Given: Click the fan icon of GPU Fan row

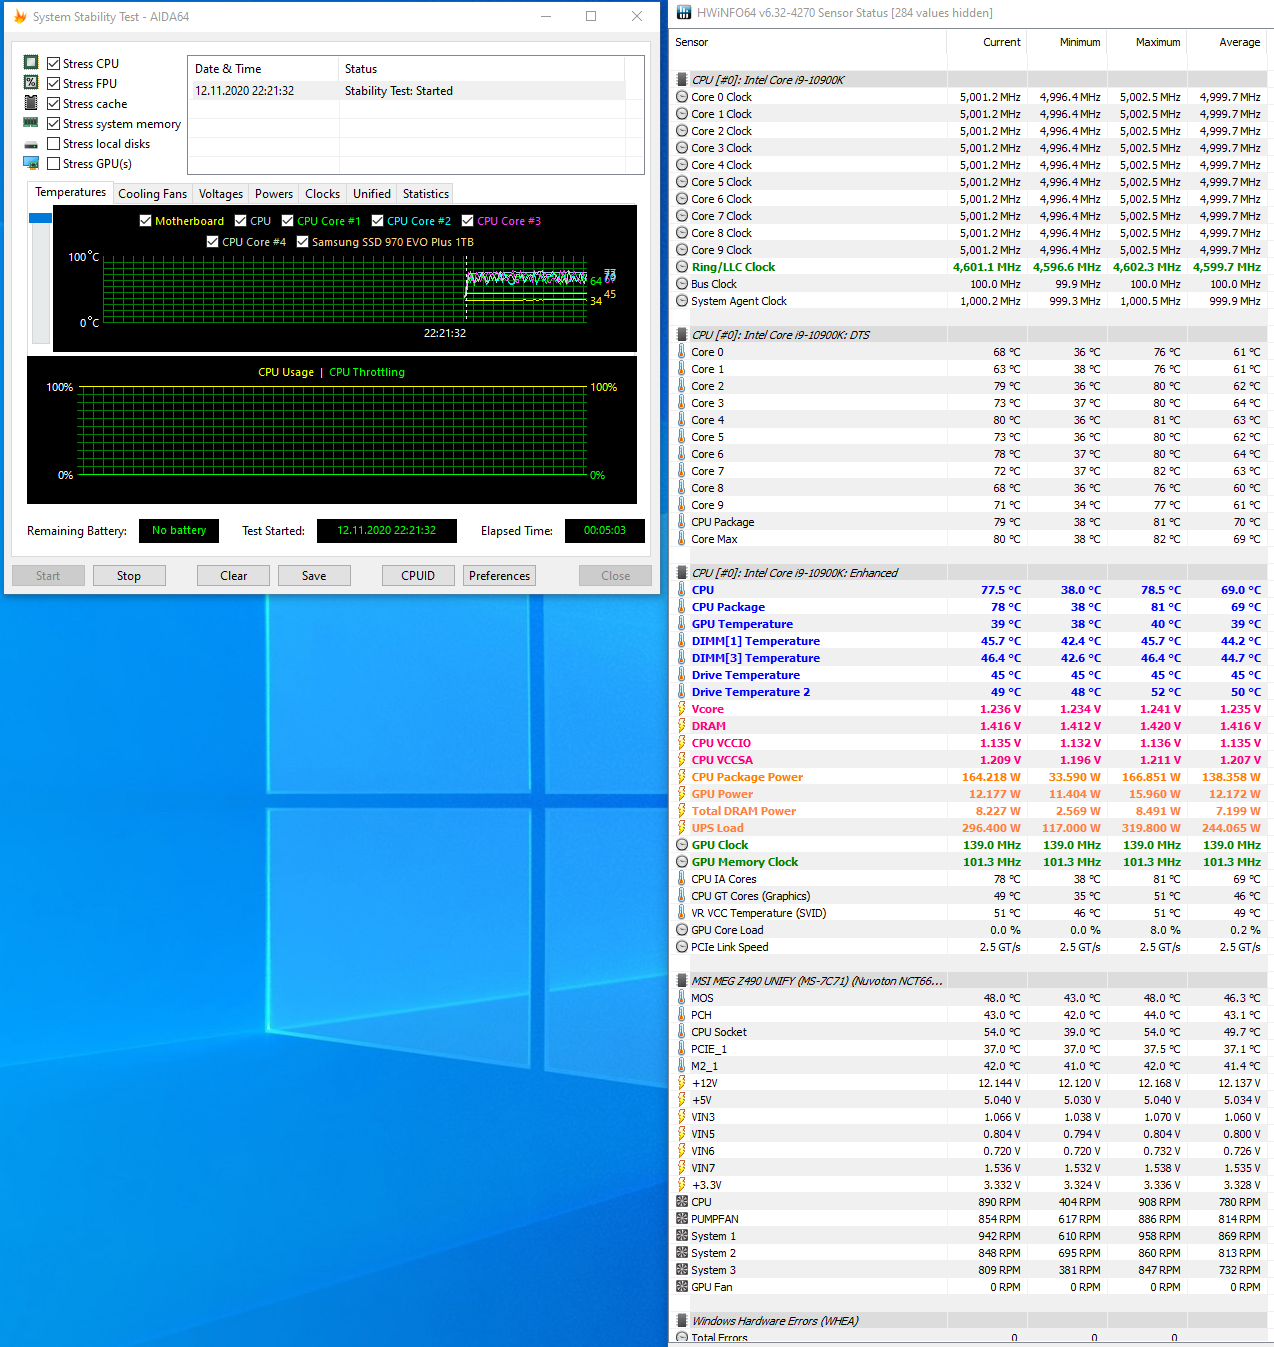Looking at the screenshot, I should tap(682, 1287).
